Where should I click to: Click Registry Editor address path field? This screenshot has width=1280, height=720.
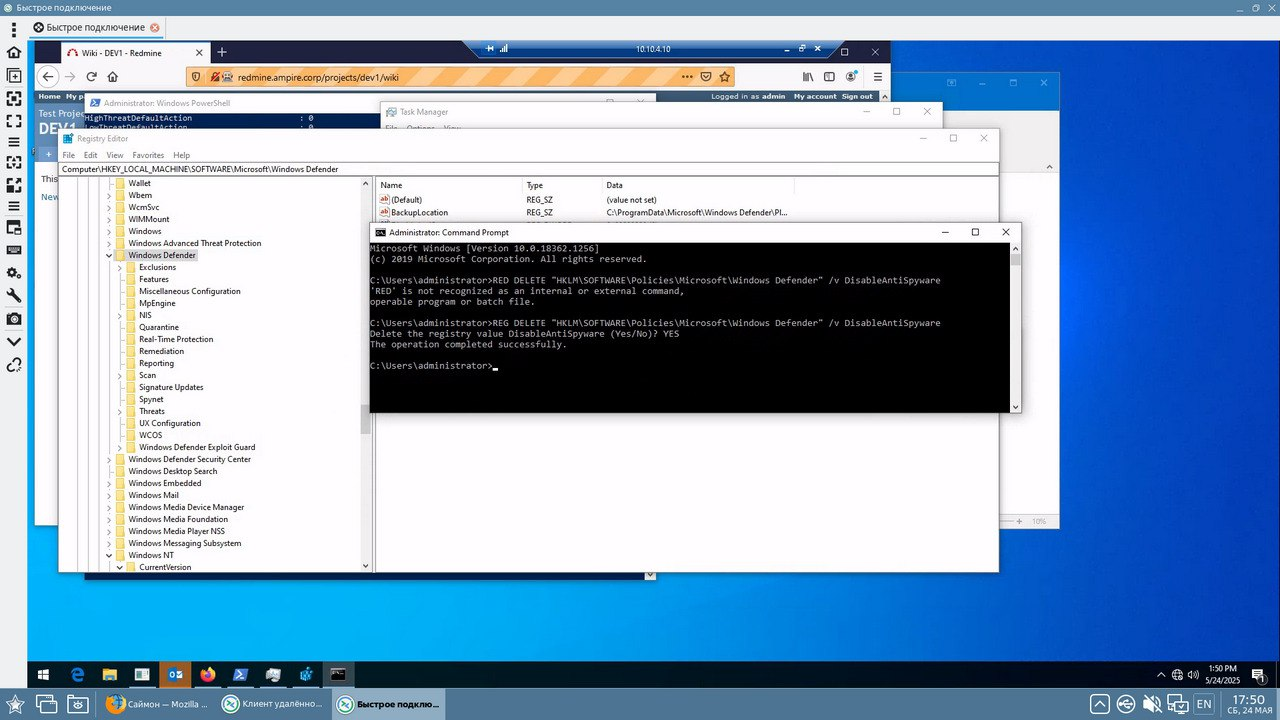528,169
